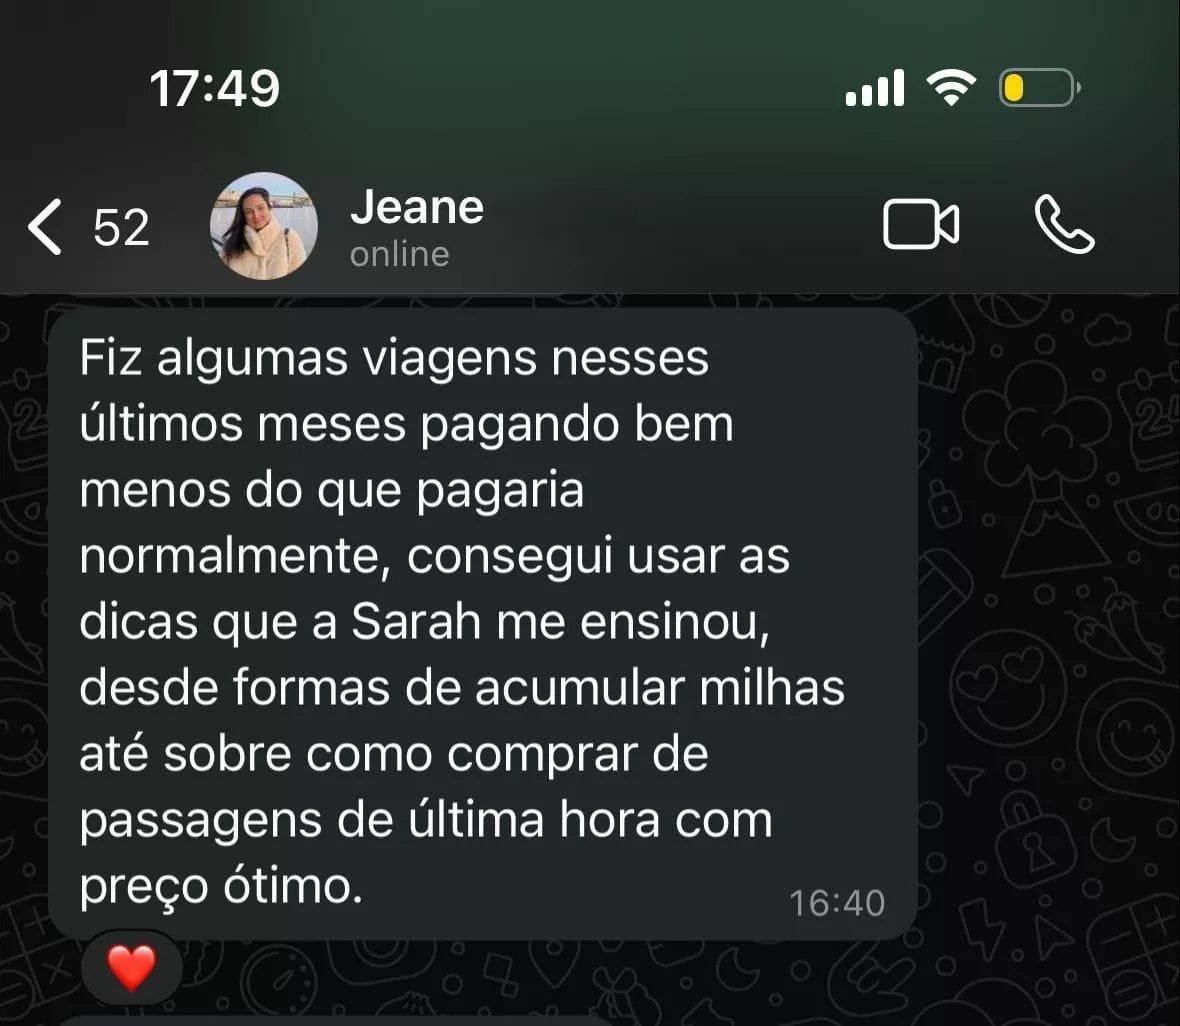Tap the cellular signal bars
This screenshot has height=1026, width=1180.
point(874,88)
